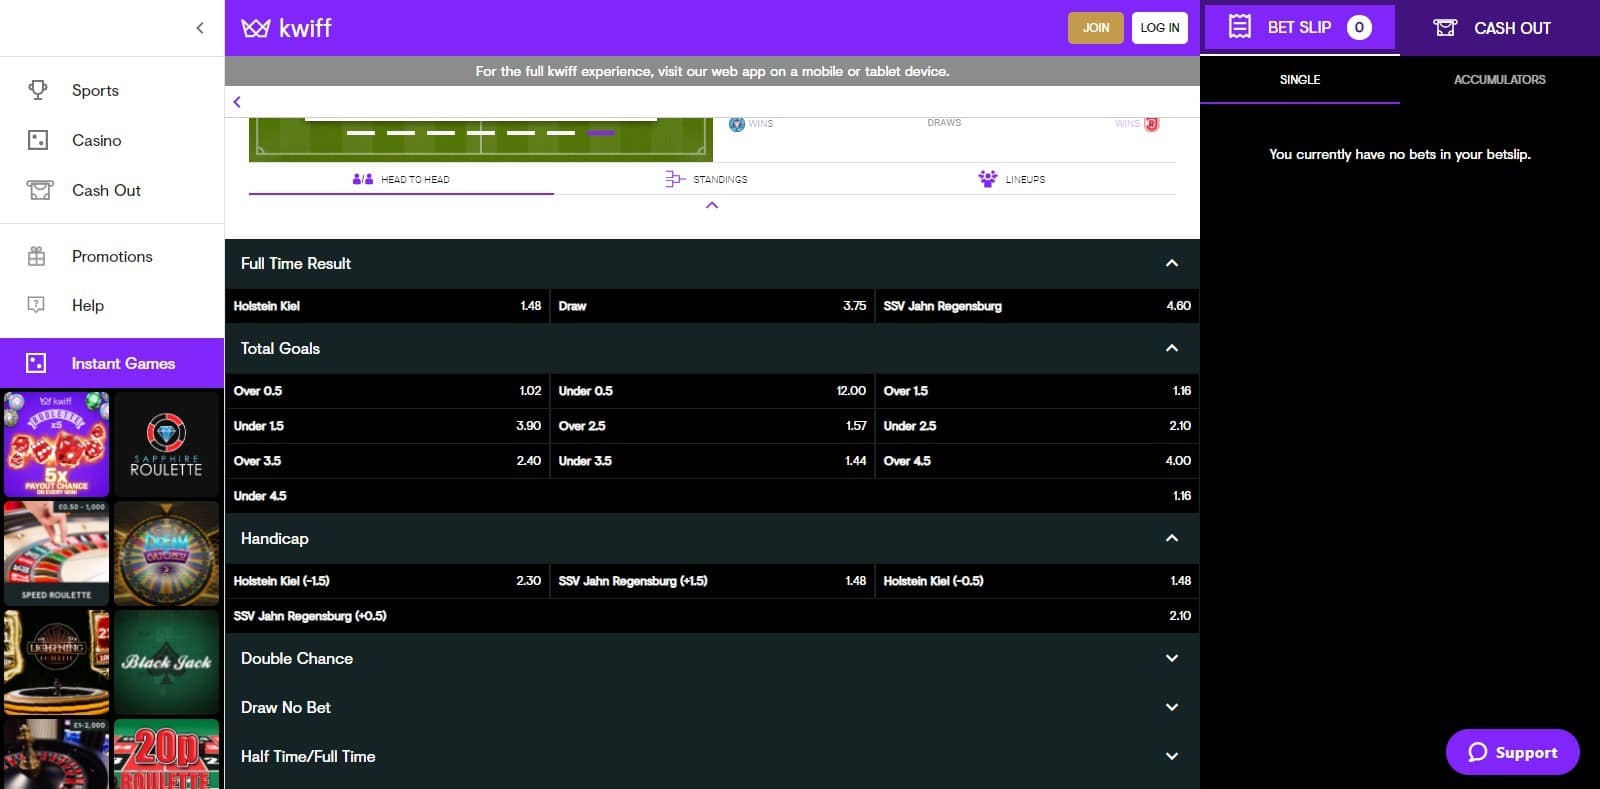
Task: Select Holstein Kiel (-1.5) handicap
Action: [387, 581]
